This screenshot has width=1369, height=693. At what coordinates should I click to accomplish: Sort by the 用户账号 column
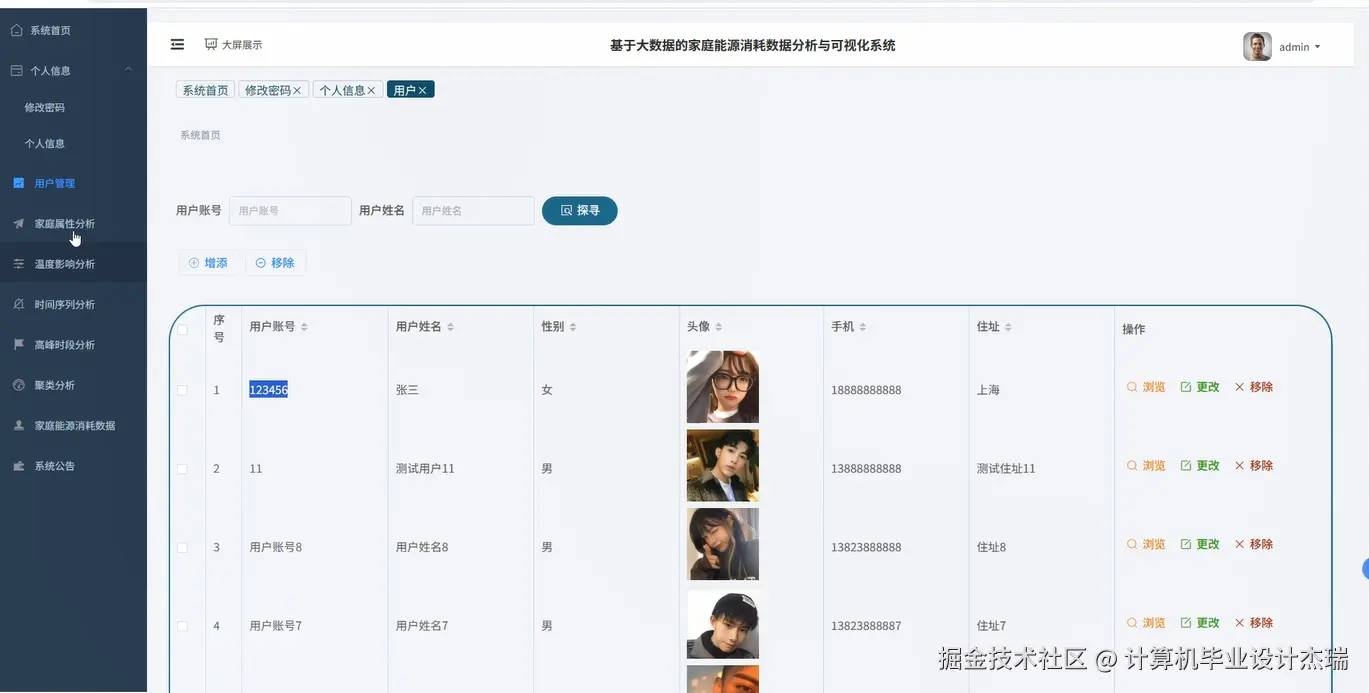(x=304, y=327)
